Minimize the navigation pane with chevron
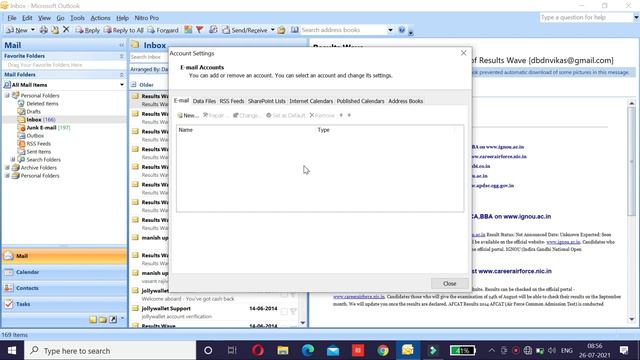The width and height of the screenshot is (640, 360). [121, 45]
